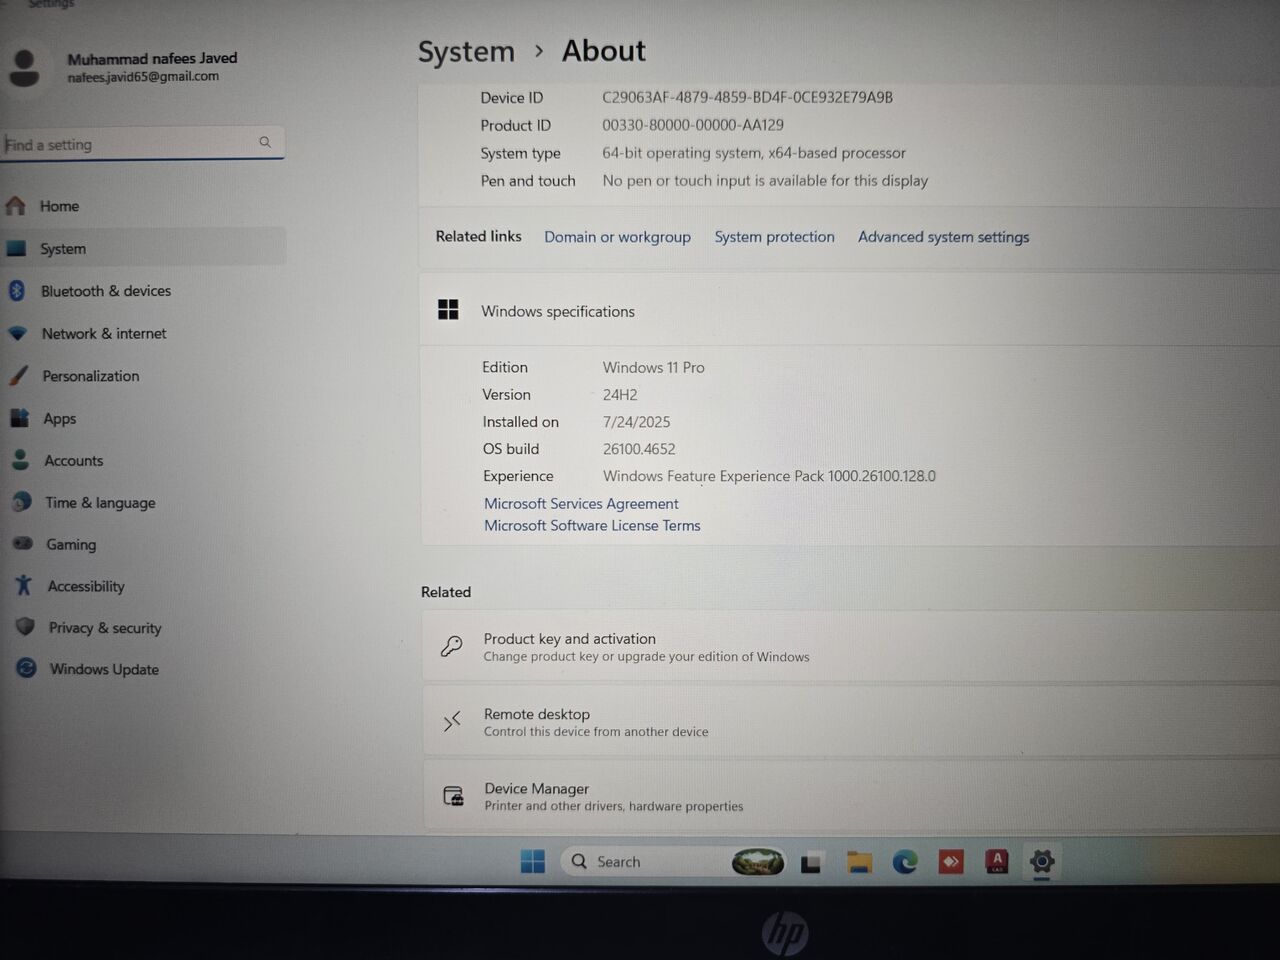Open Accessibility settings
1280x960 pixels.
point(86,587)
